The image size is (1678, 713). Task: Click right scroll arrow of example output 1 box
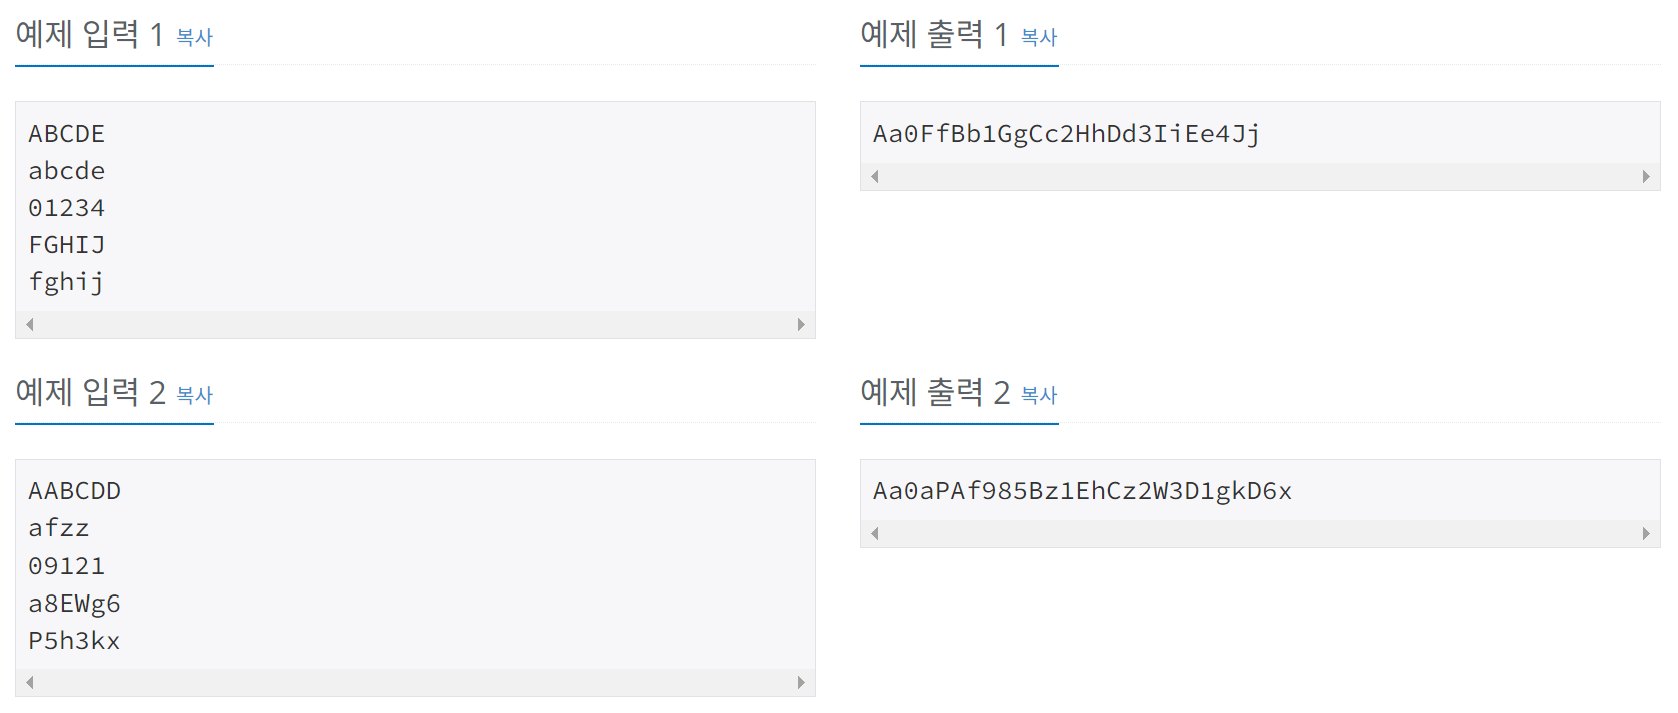point(1646,176)
